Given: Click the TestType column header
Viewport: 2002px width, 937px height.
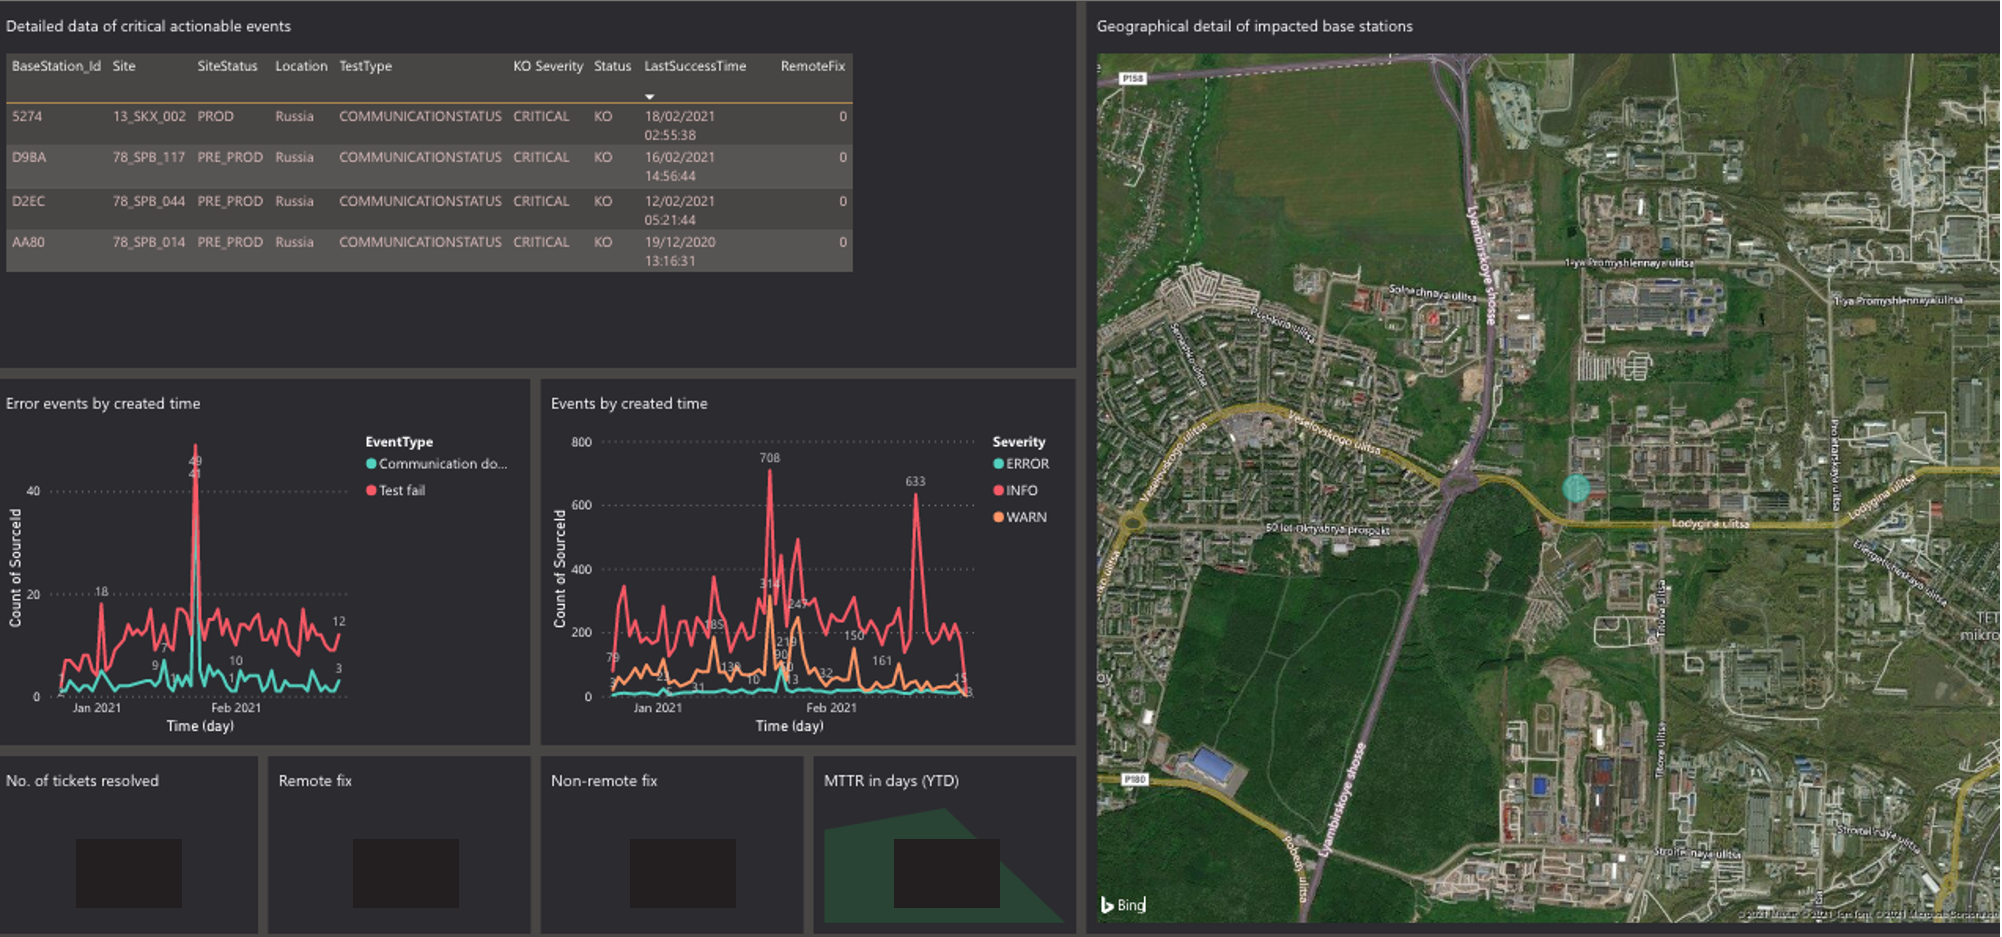Looking at the screenshot, I should (x=365, y=66).
